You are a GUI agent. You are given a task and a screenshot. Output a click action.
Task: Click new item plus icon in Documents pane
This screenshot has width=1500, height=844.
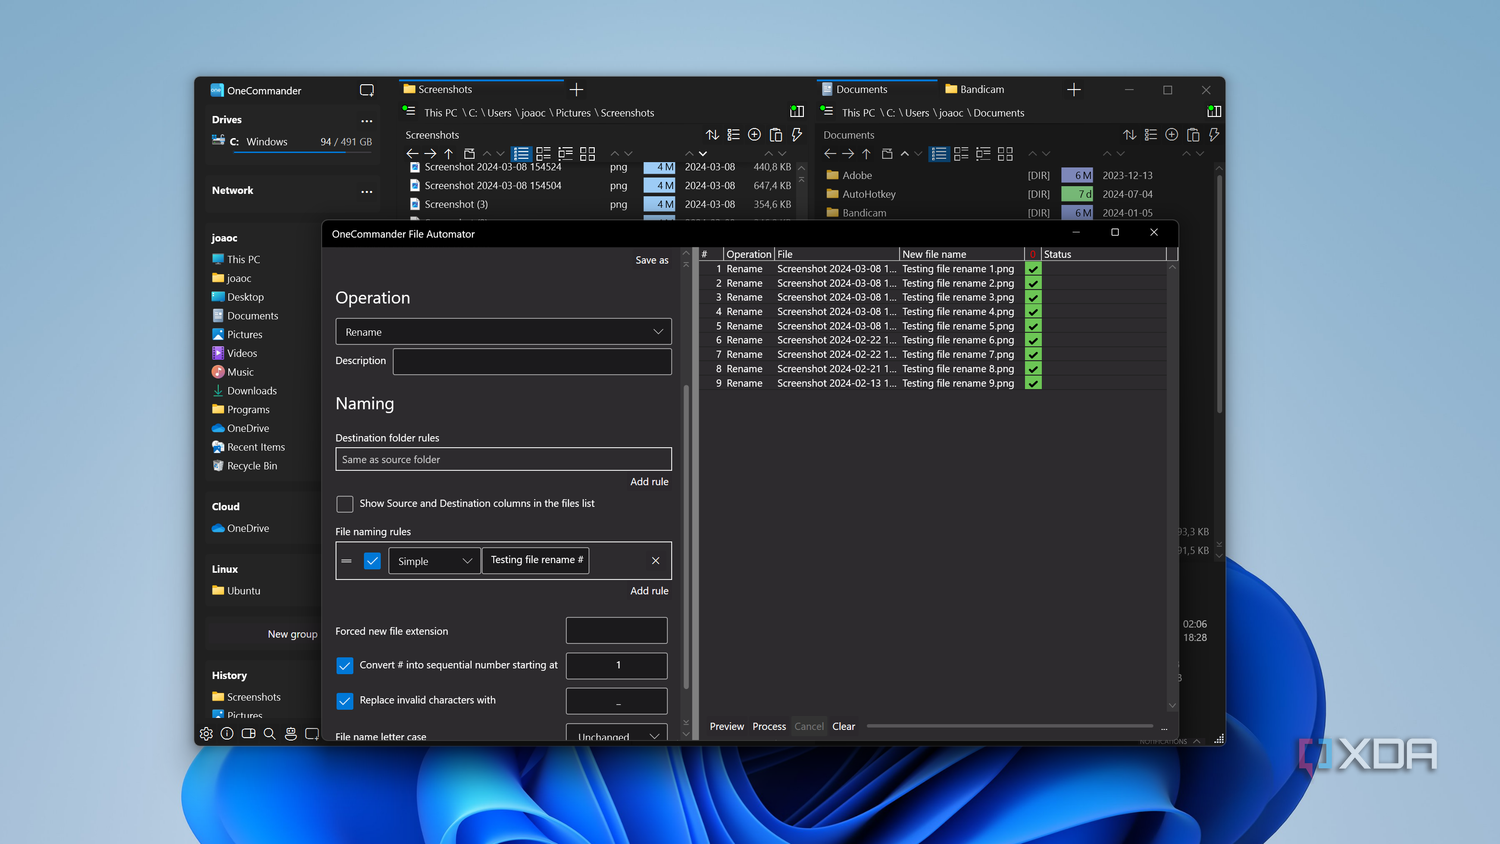(x=1172, y=135)
